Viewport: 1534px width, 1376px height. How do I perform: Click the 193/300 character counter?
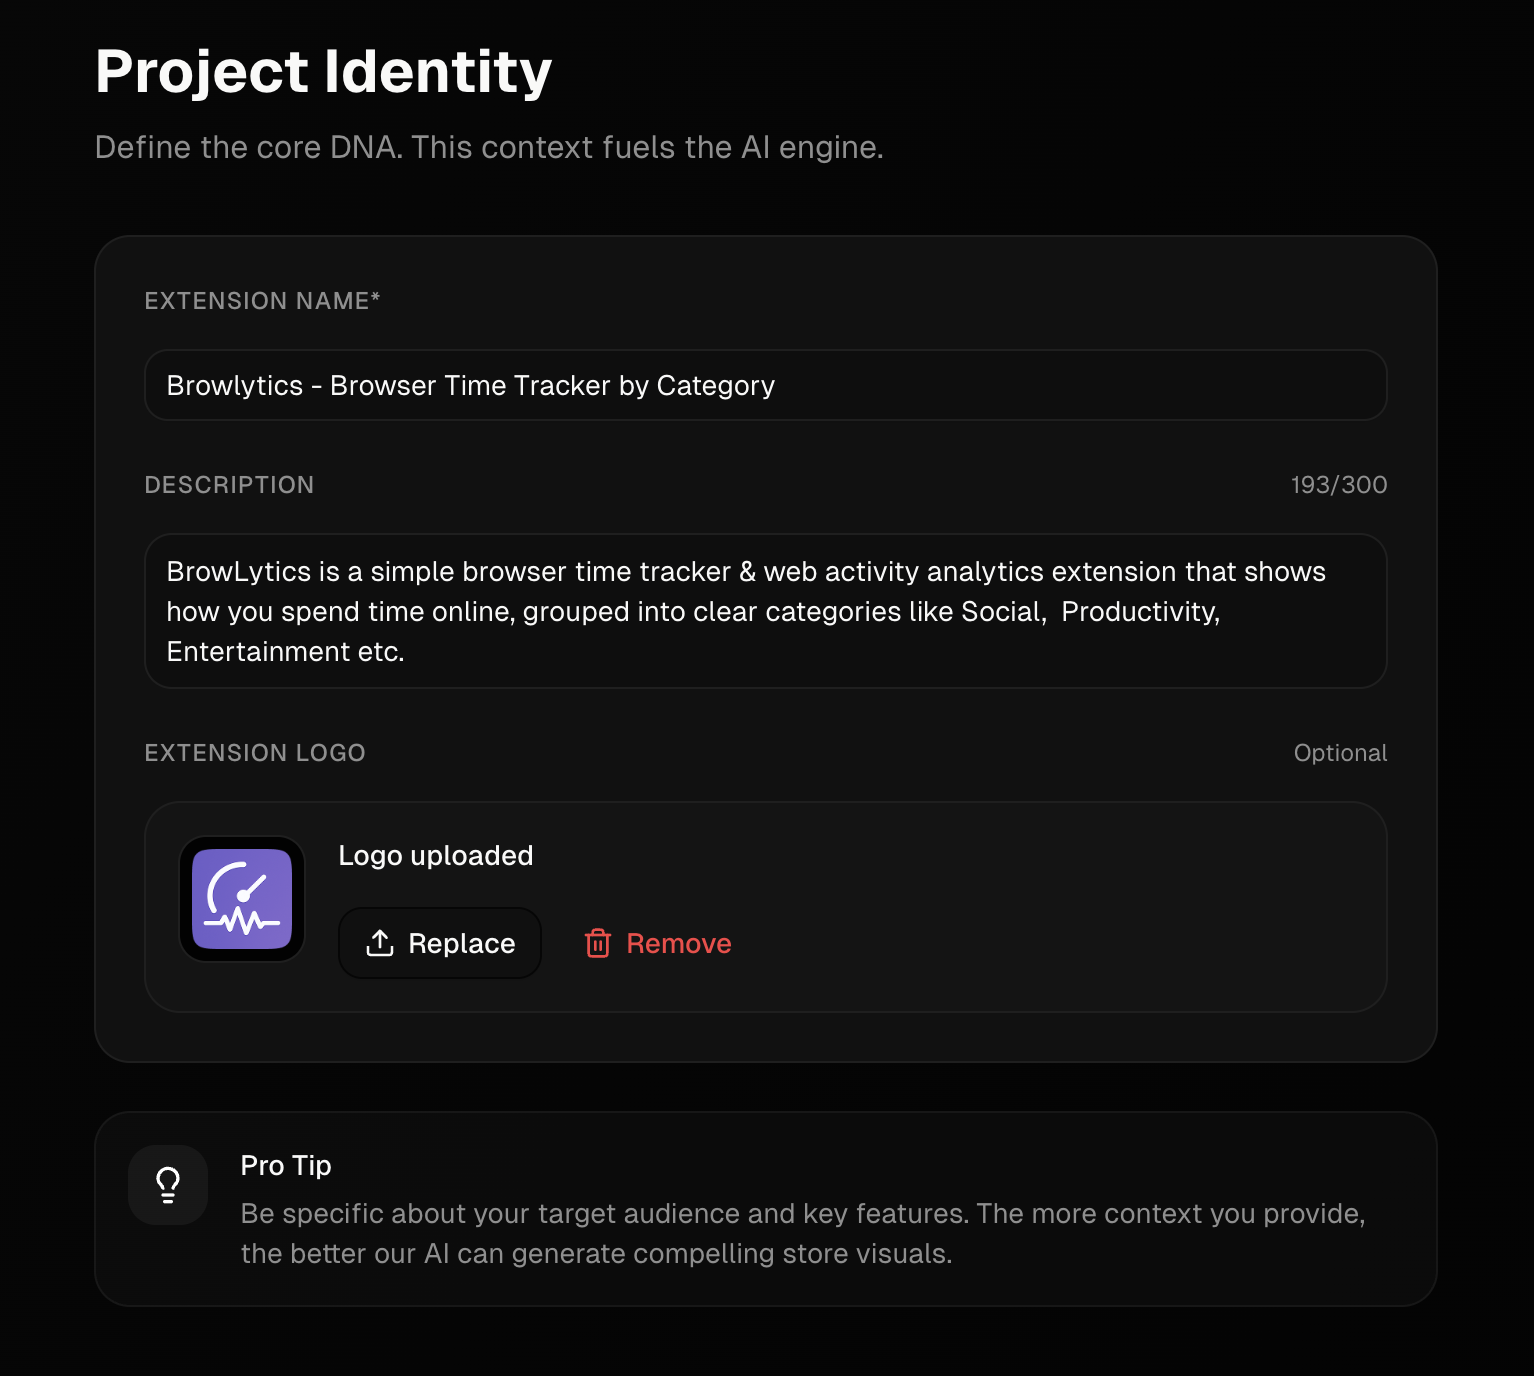click(1338, 484)
